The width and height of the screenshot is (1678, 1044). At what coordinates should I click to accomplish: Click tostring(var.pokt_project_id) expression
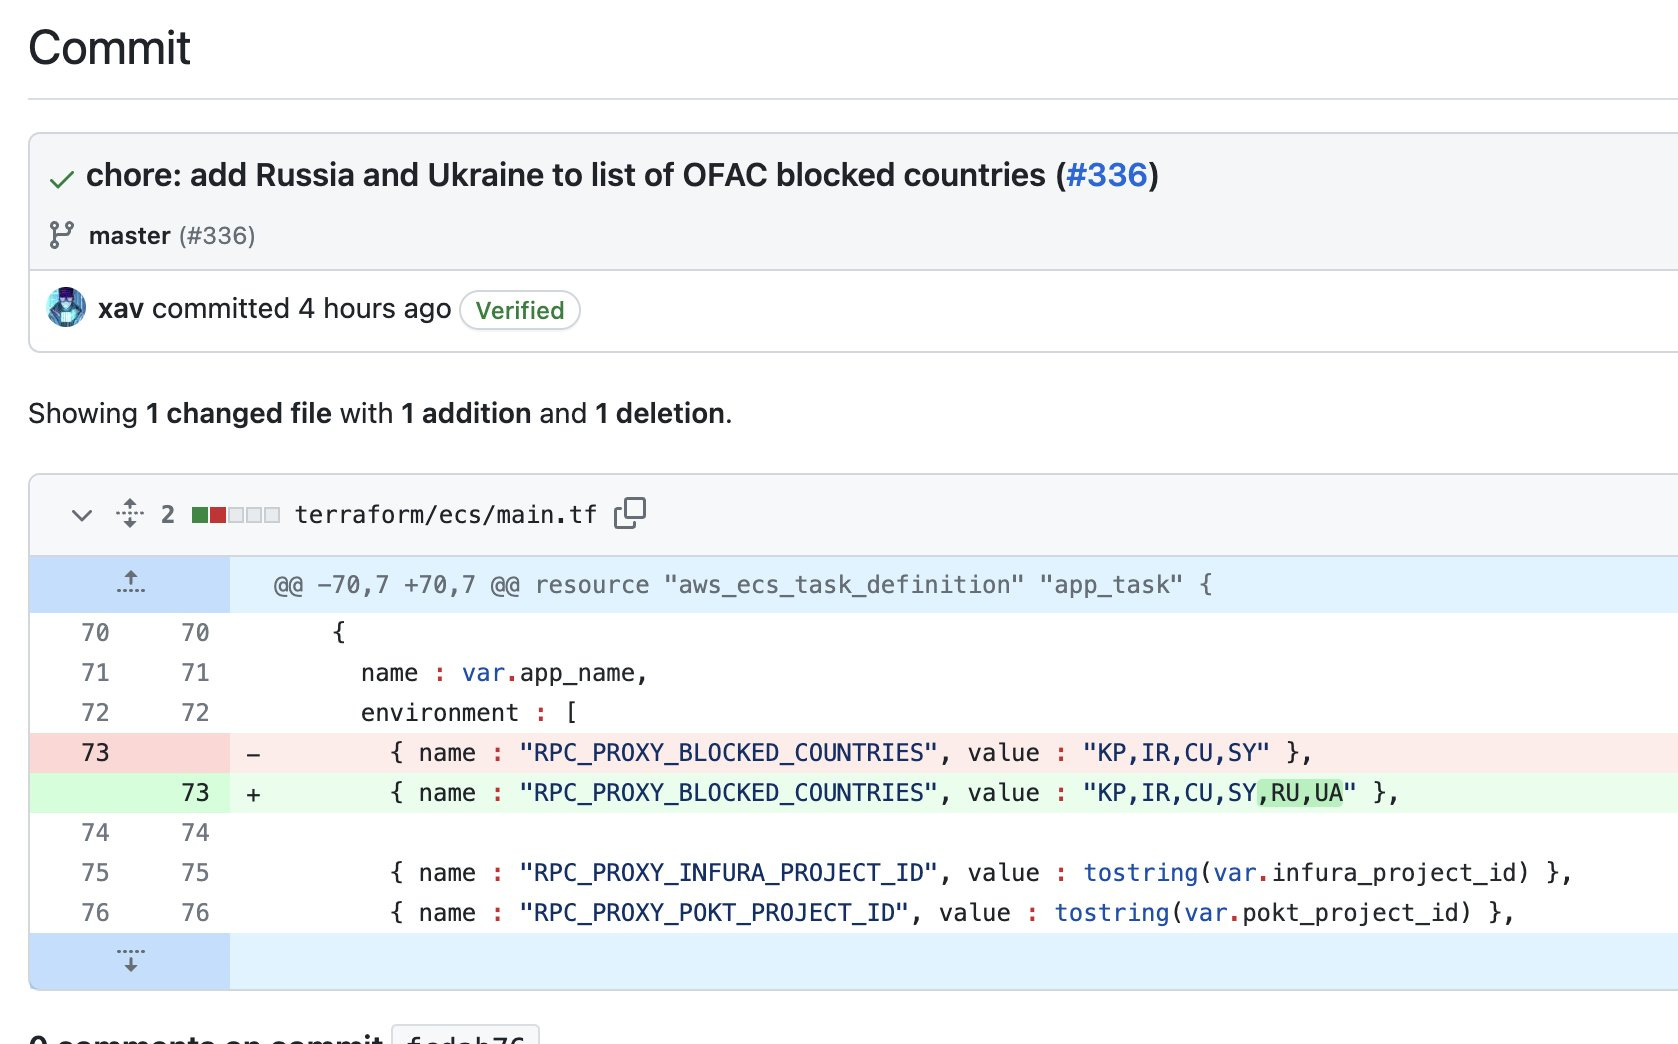pos(1263,913)
